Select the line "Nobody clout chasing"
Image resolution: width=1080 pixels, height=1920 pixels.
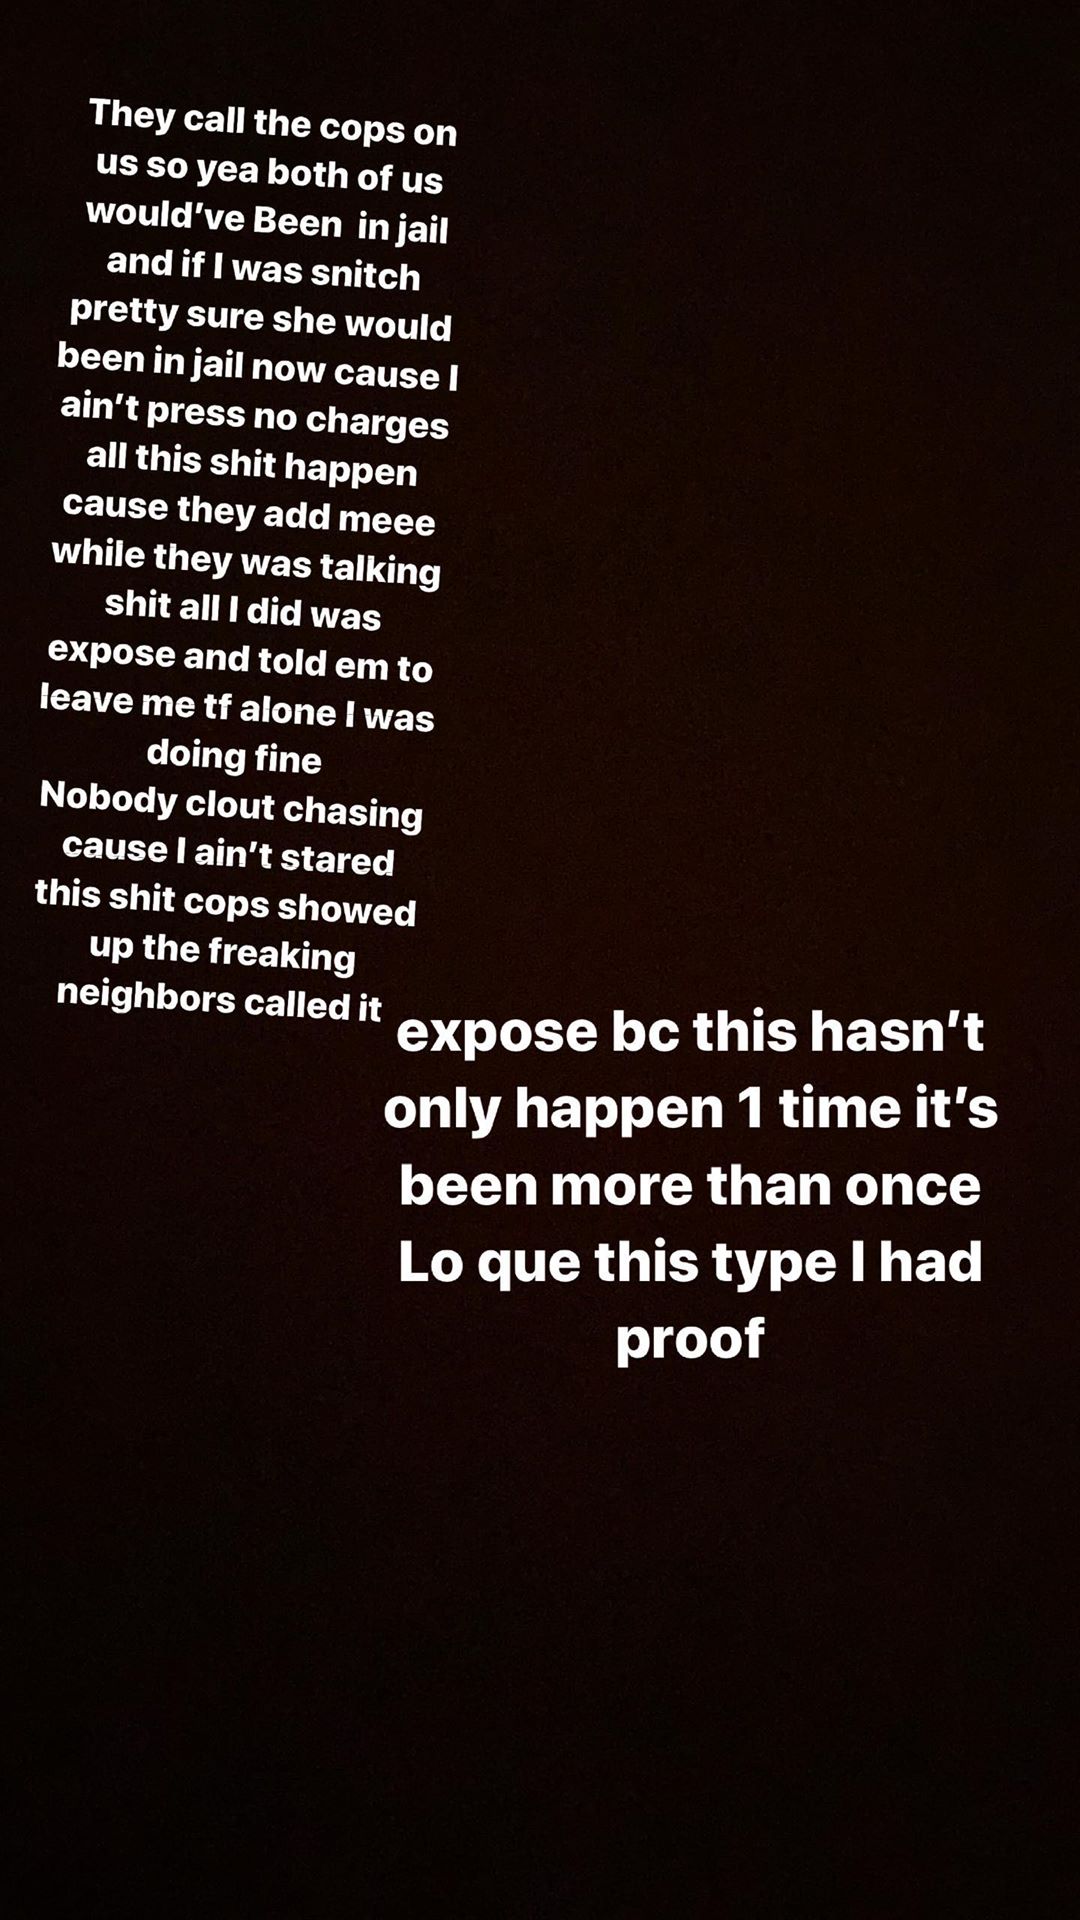231,806
